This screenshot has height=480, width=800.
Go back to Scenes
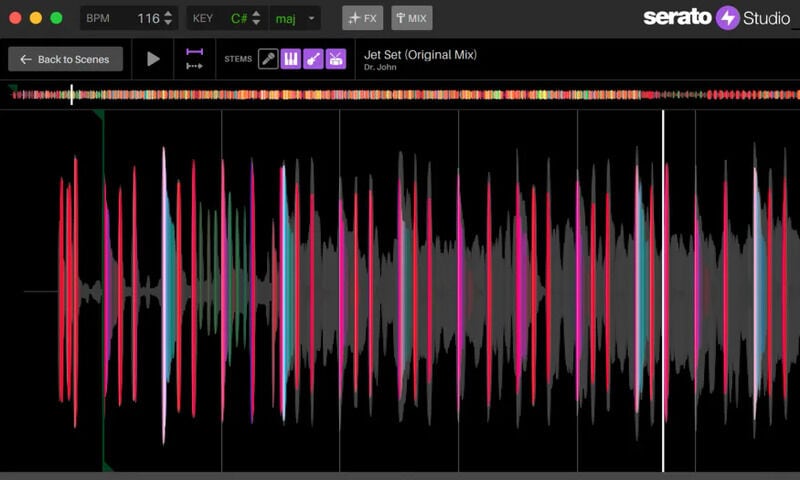66,59
